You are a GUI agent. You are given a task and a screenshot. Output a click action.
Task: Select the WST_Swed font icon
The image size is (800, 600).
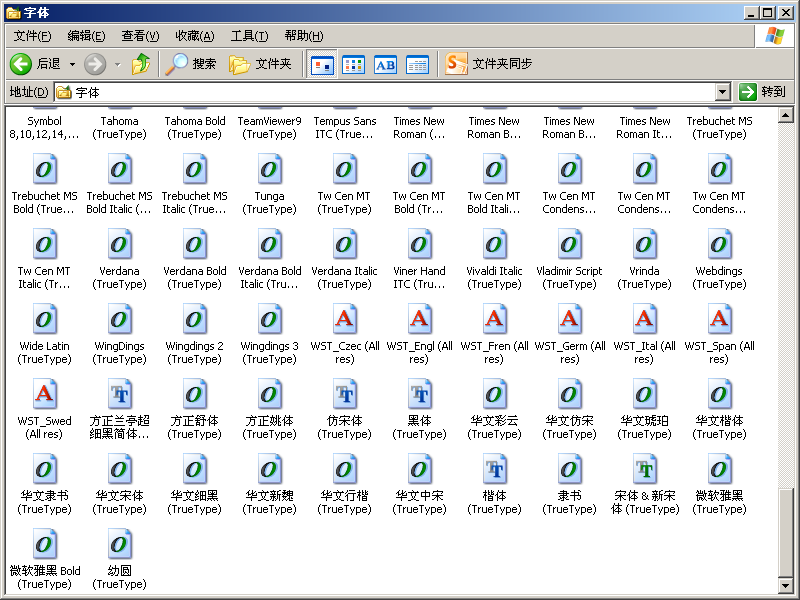point(44,394)
